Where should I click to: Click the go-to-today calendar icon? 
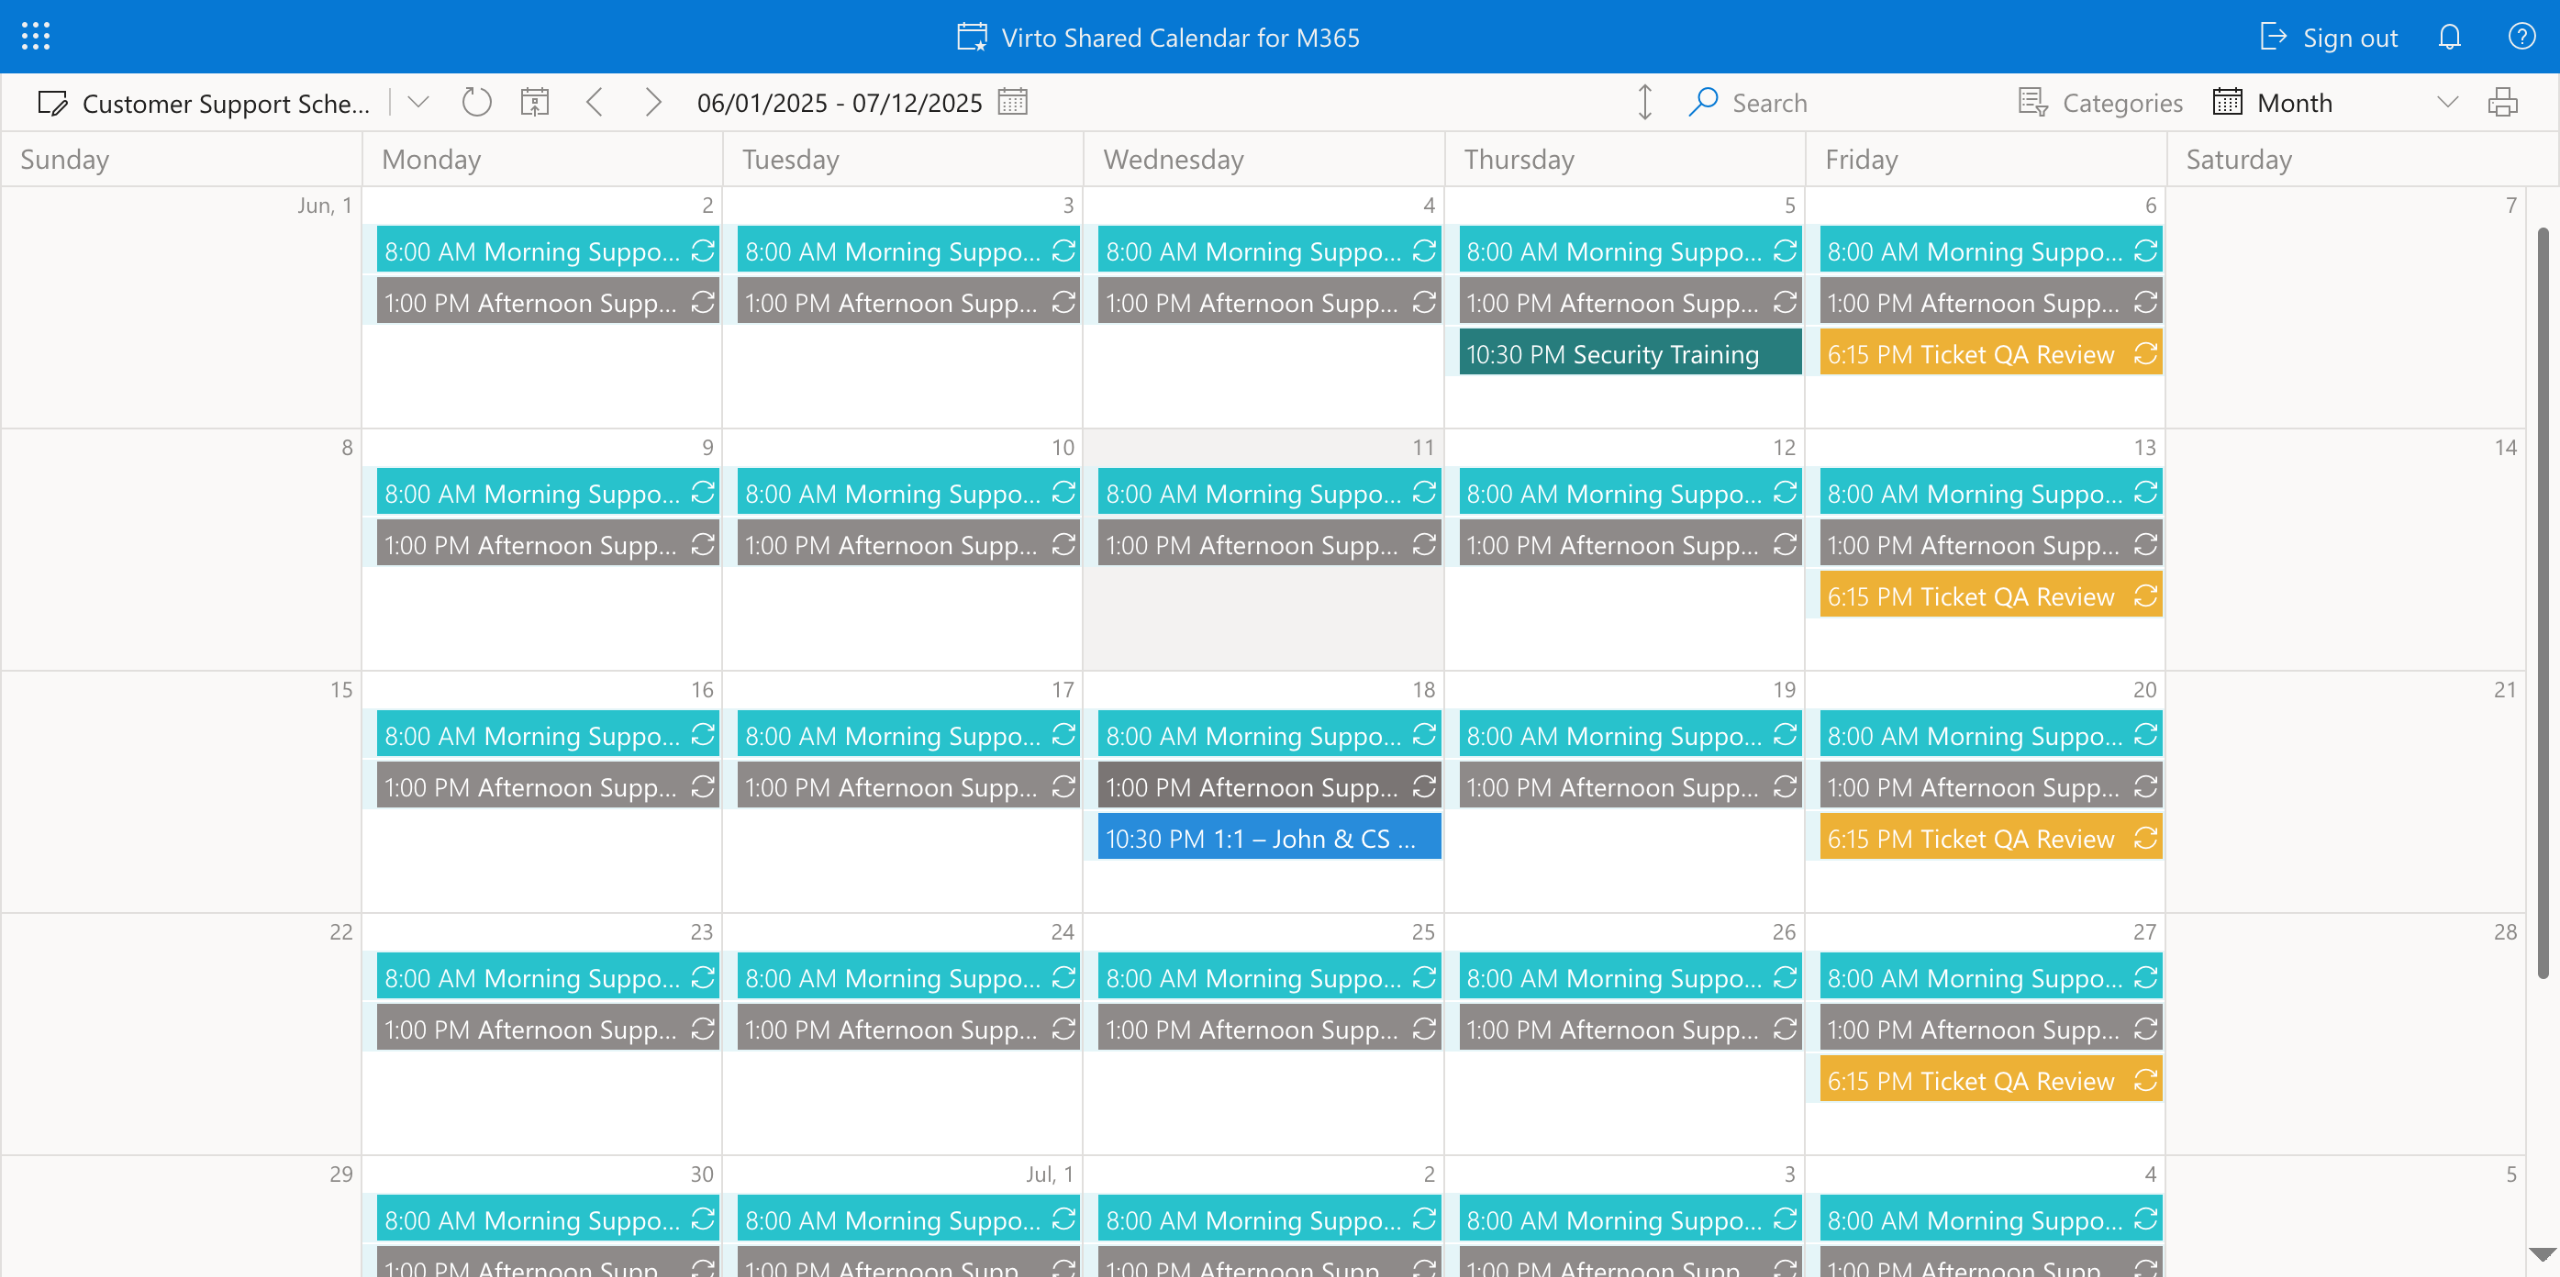click(535, 102)
